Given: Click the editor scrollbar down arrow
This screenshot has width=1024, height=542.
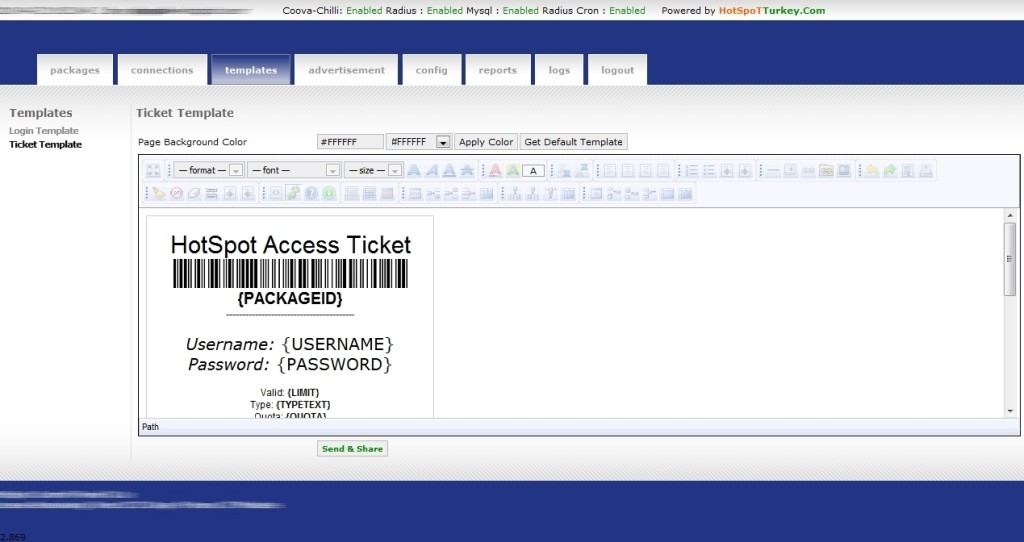Looking at the screenshot, I should click(x=1010, y=411).
